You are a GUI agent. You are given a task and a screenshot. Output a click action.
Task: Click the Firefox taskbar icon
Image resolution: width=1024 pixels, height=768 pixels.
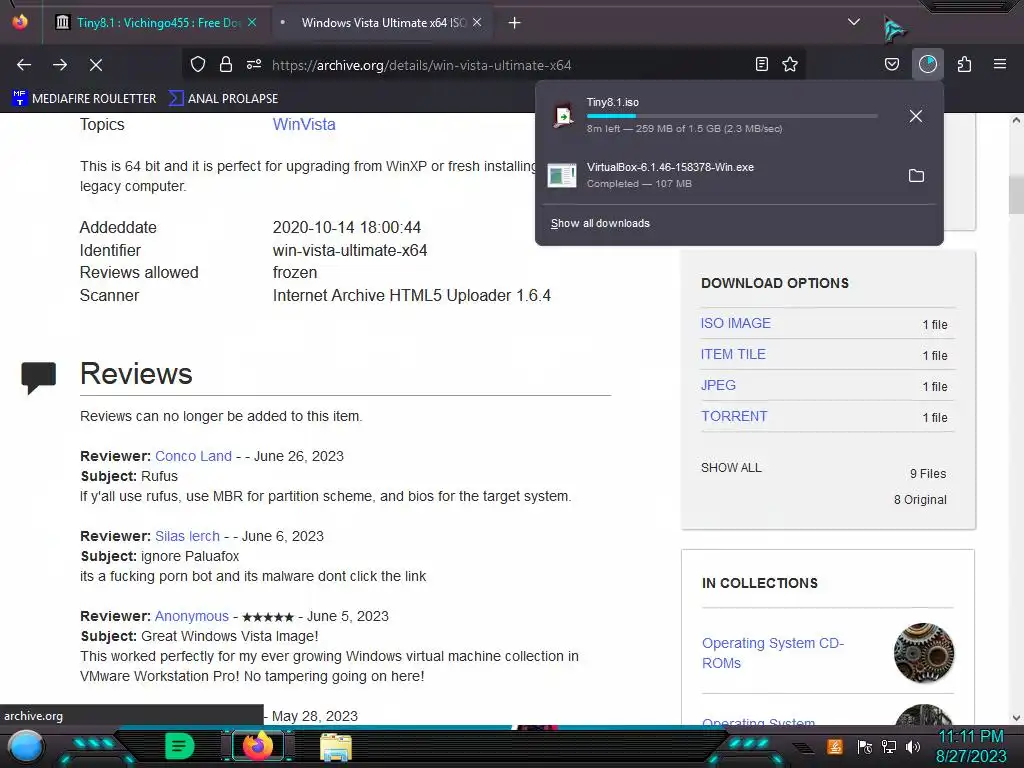pos(257,746)
